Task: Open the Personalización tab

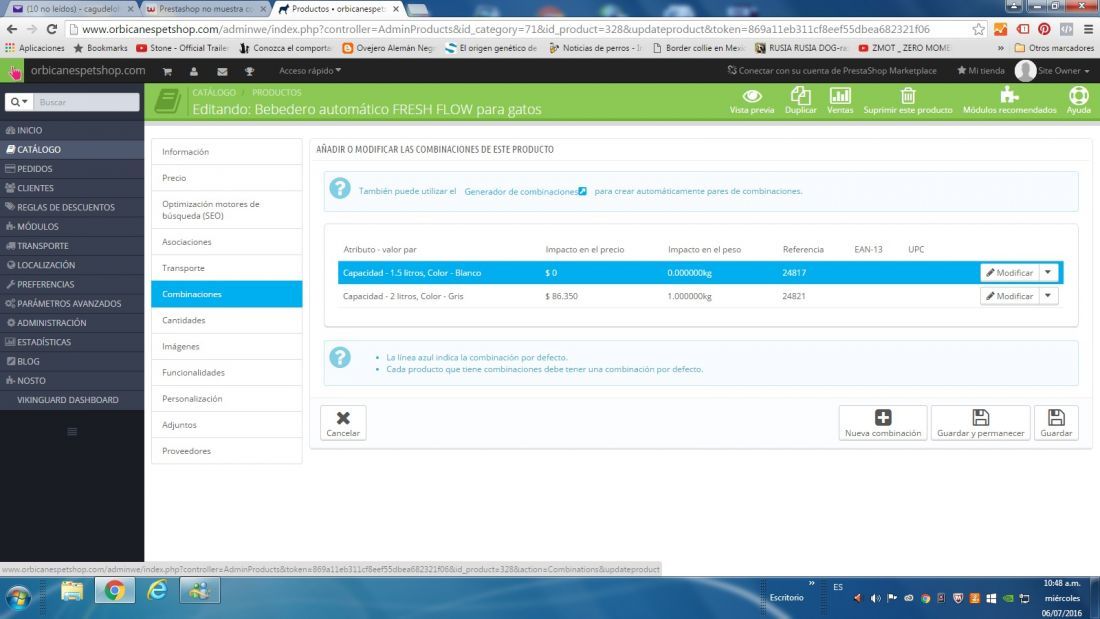Action: click(x=227, y=399)
